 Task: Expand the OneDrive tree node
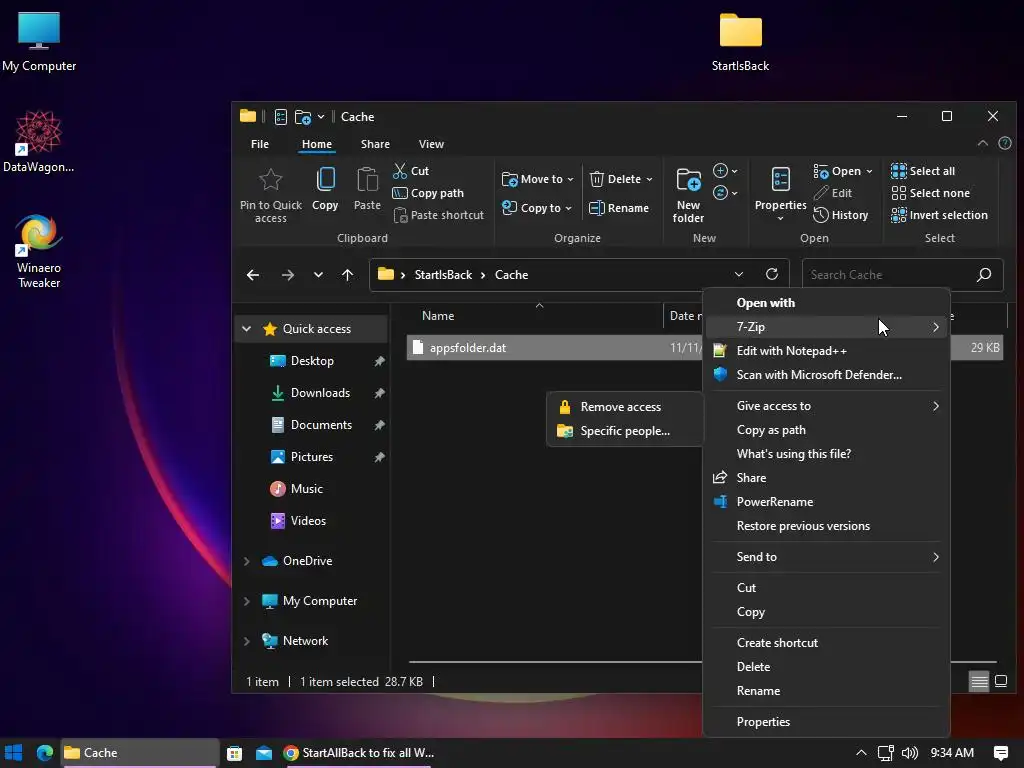(247, 561)
